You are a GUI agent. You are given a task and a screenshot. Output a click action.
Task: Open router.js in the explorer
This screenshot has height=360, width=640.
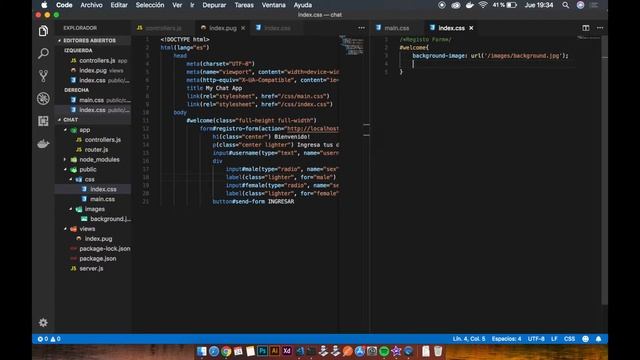click(96, 149)
